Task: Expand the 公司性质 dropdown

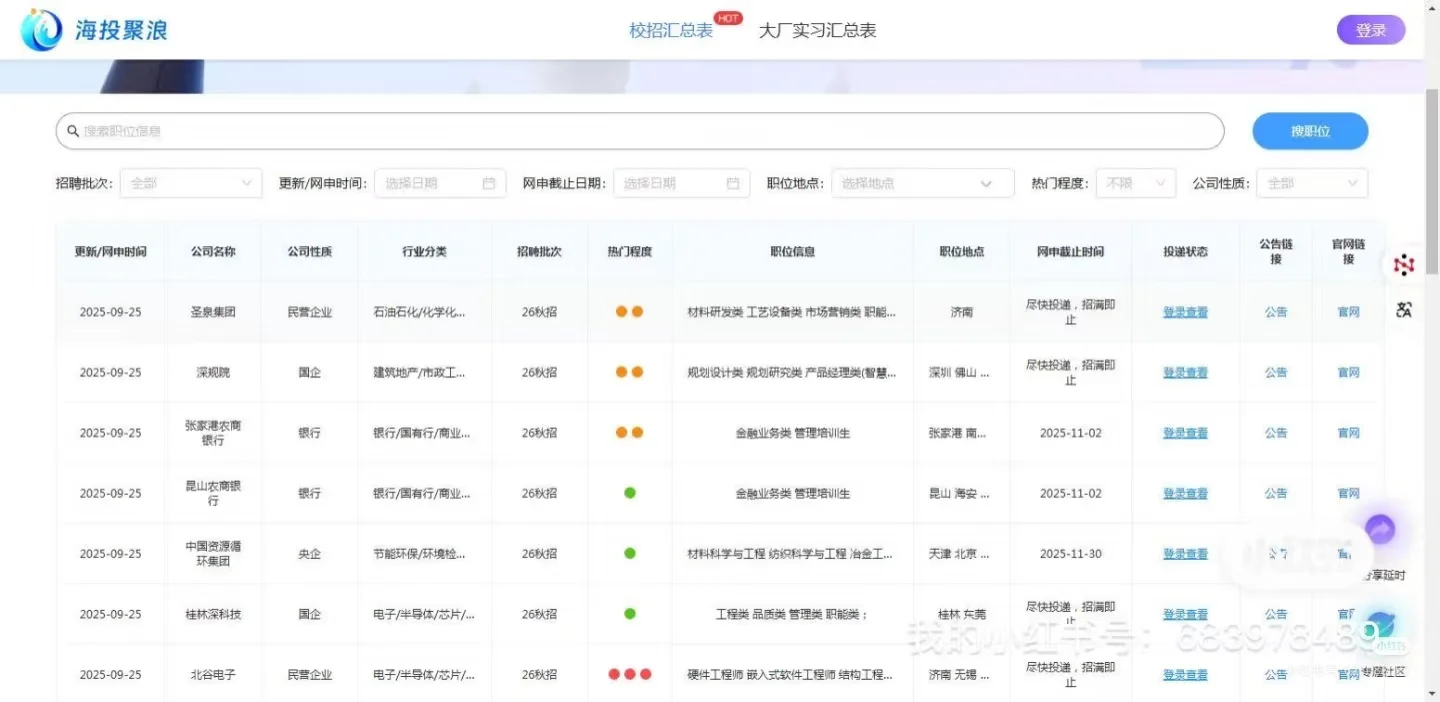Action: 1312,183
